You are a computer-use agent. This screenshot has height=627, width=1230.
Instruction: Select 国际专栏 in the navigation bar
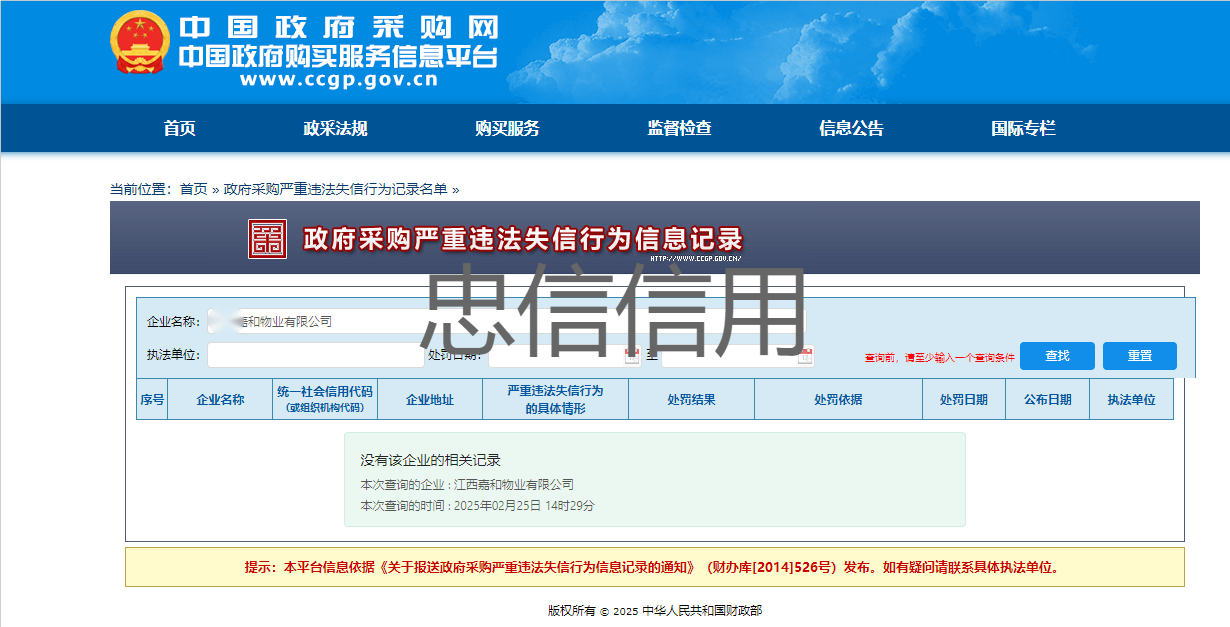click(x=1023, y=128)
